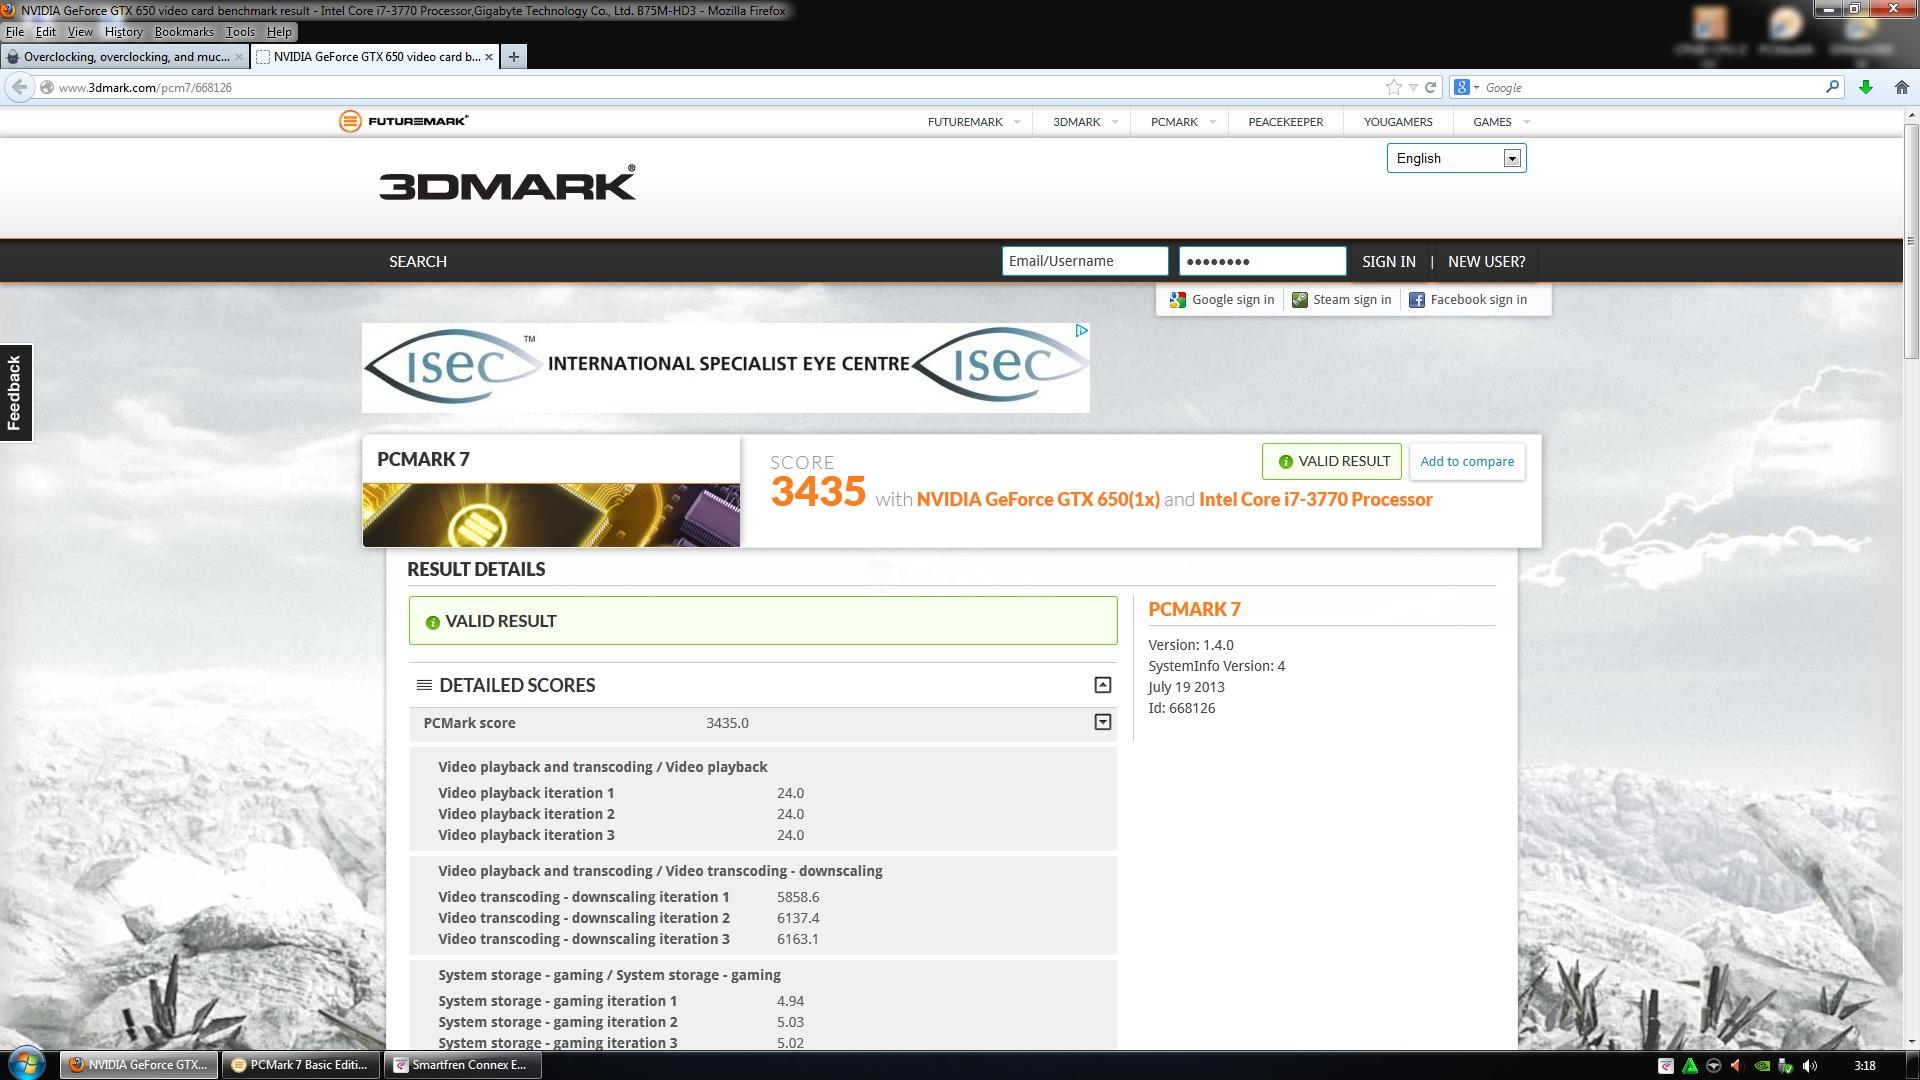Open the Bookmarks menu
The height and width of the screenshot is (1080, 1920).
[x=184, y=32]
